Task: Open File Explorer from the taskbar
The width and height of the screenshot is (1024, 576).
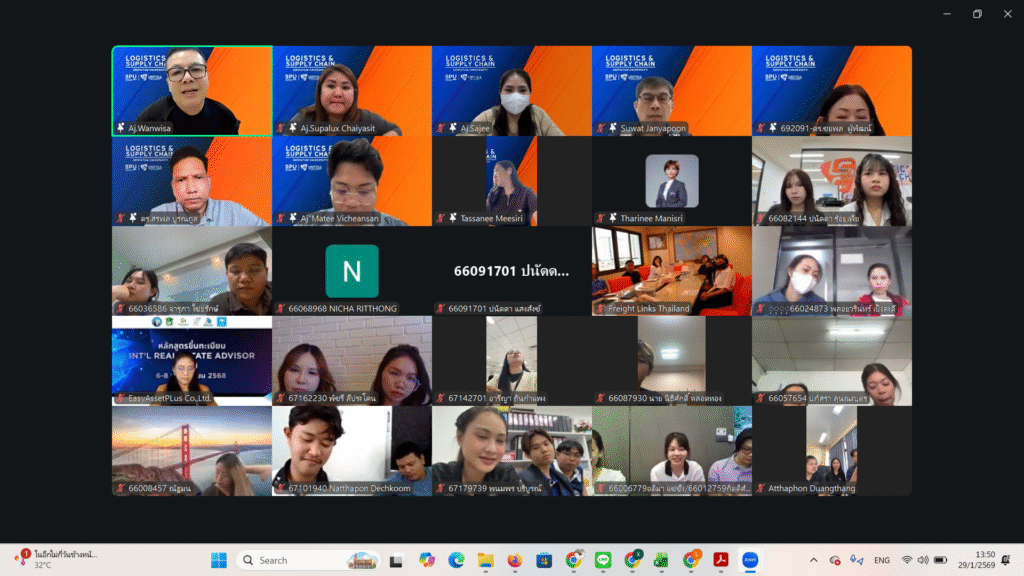Action: [485, 560]
